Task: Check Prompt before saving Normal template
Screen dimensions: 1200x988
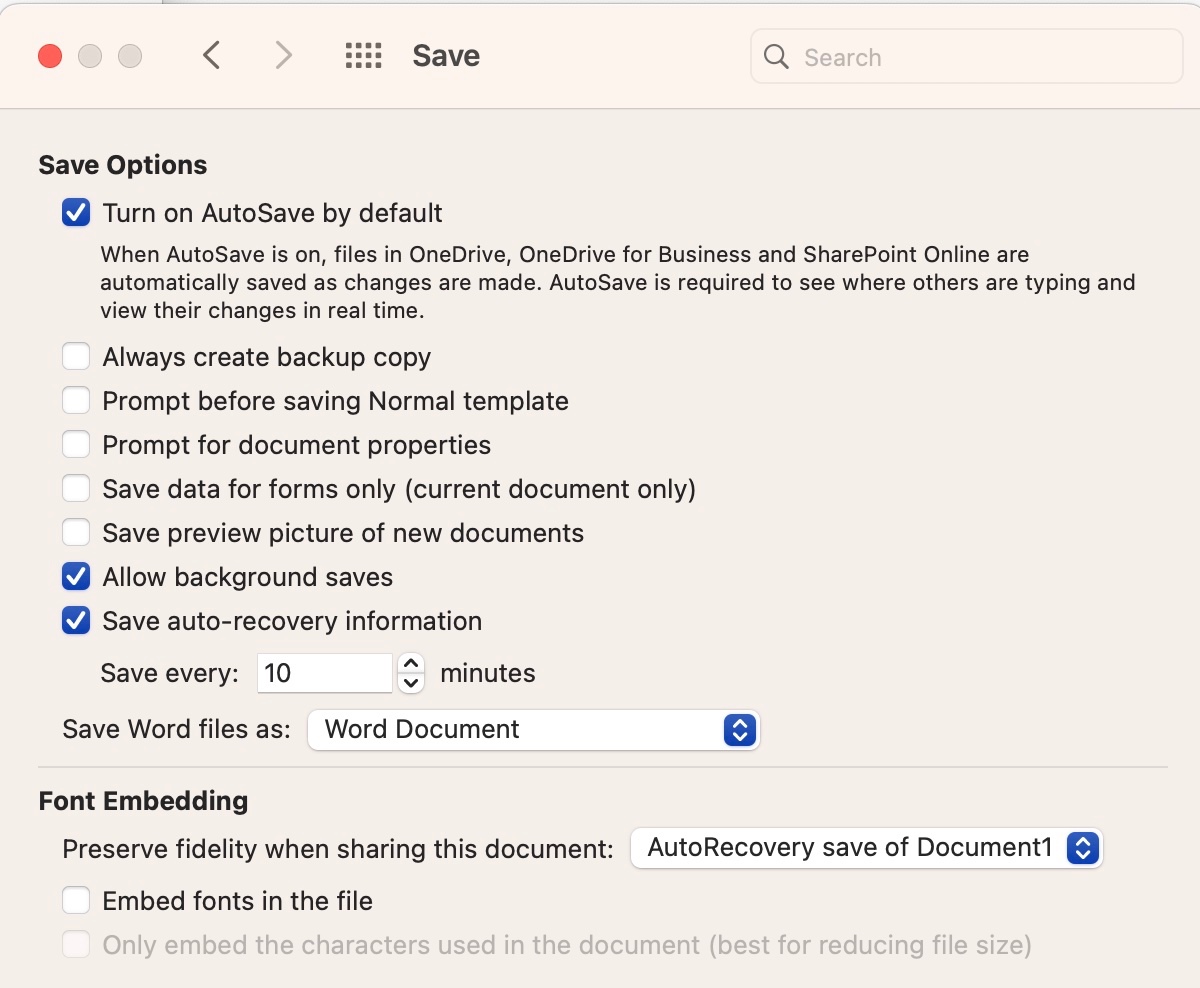Action: (76, 401)
